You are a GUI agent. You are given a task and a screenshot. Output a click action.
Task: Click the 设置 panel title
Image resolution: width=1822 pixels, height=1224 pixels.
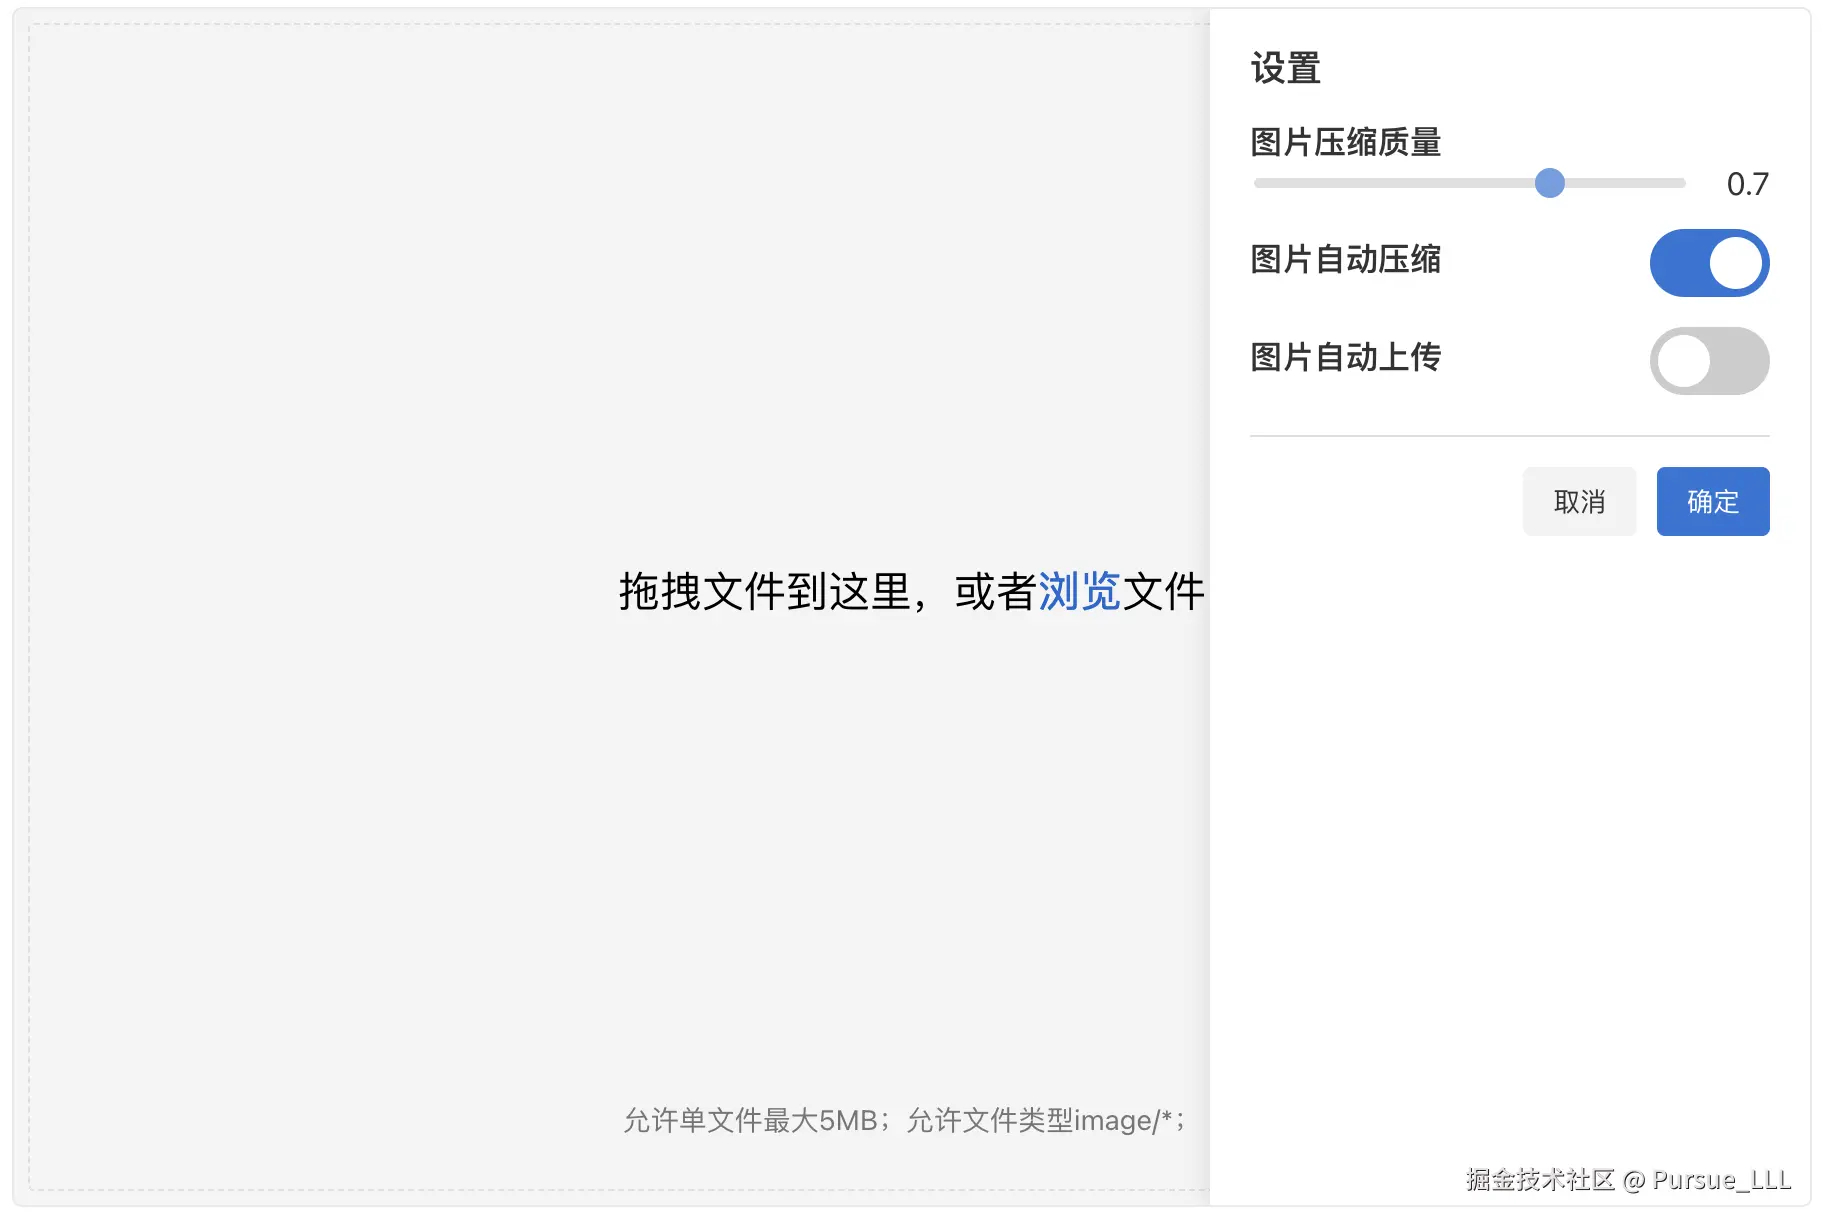click(1284, 67)
